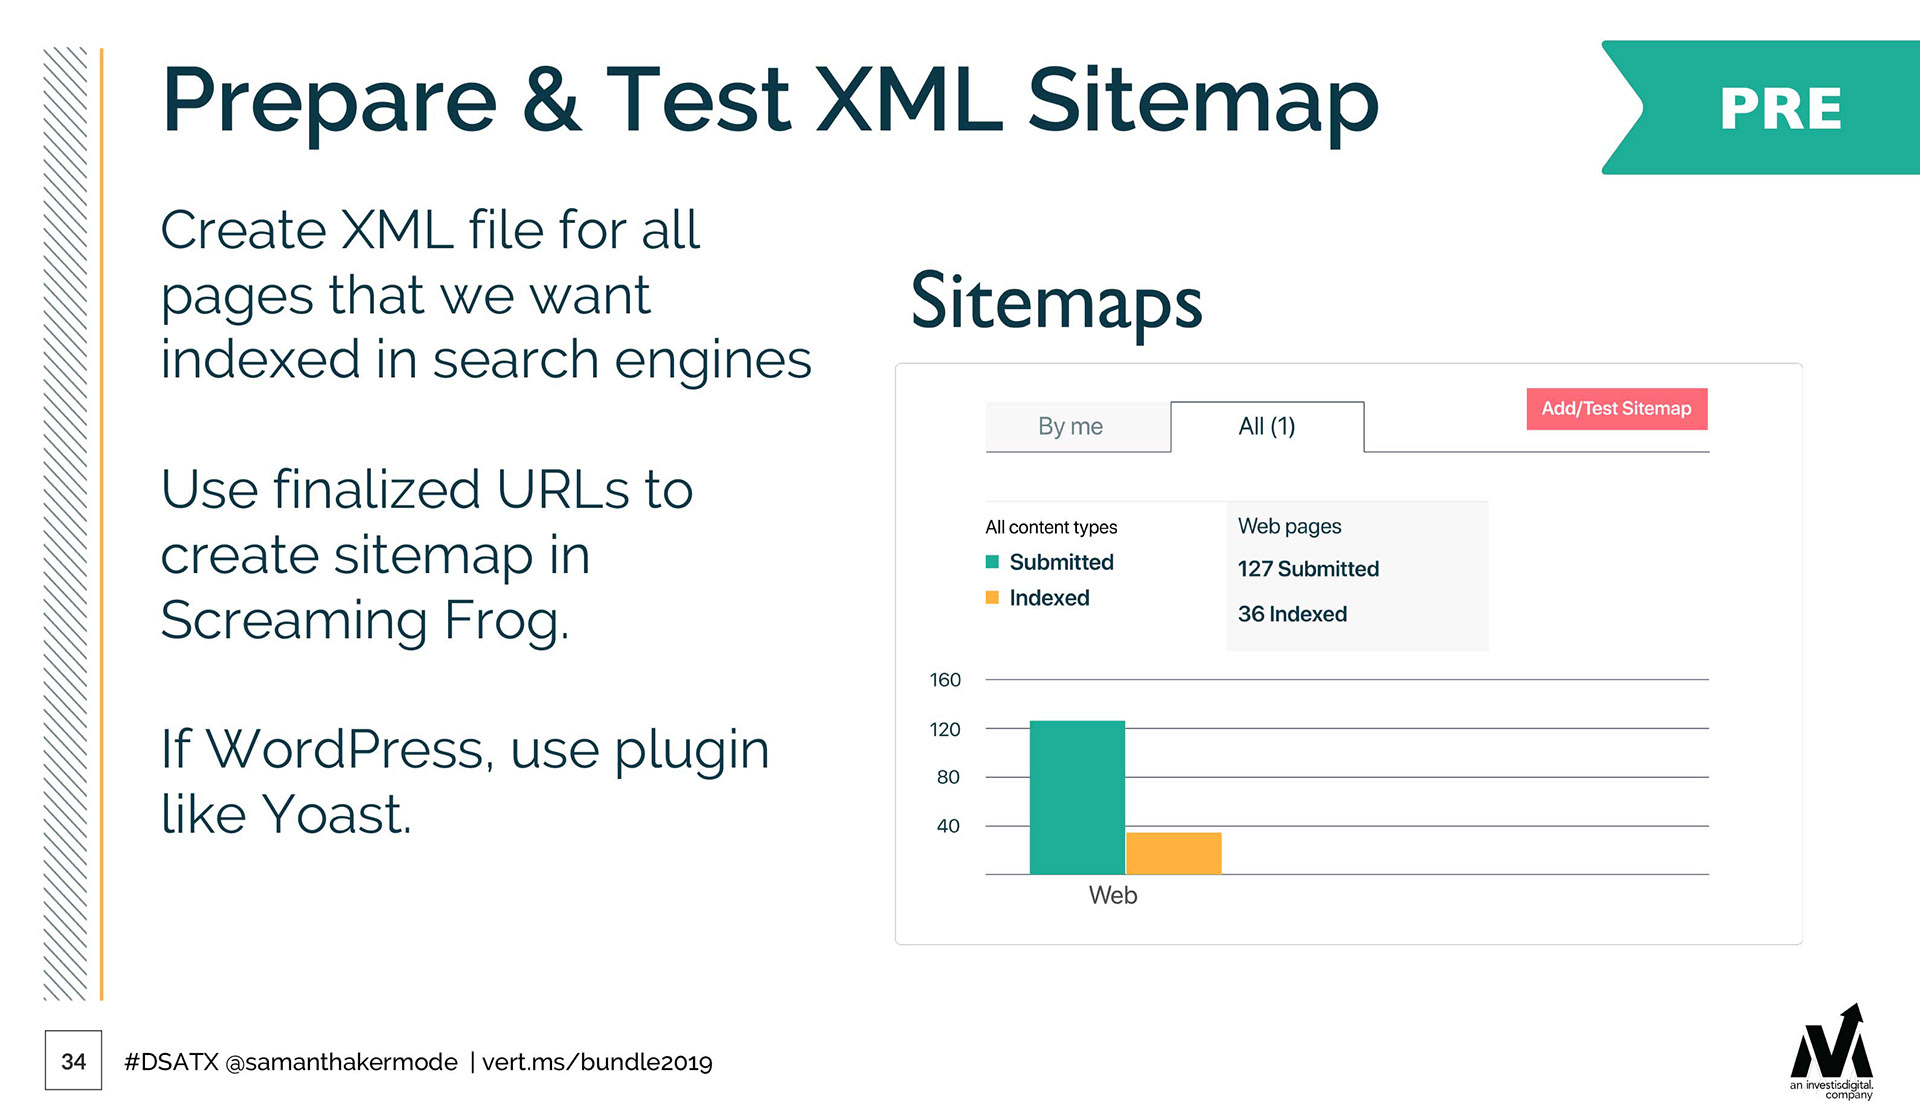Click the All content types label

1051,527
